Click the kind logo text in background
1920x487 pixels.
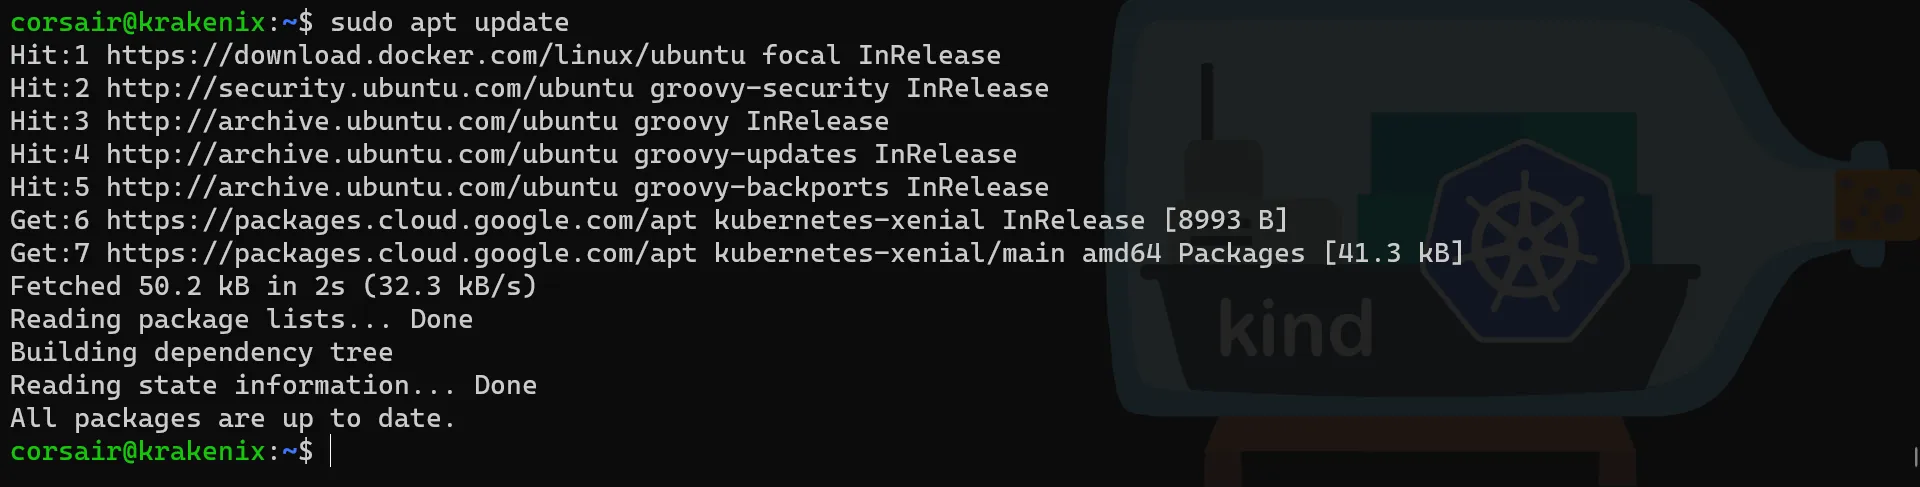(1296, 329)
